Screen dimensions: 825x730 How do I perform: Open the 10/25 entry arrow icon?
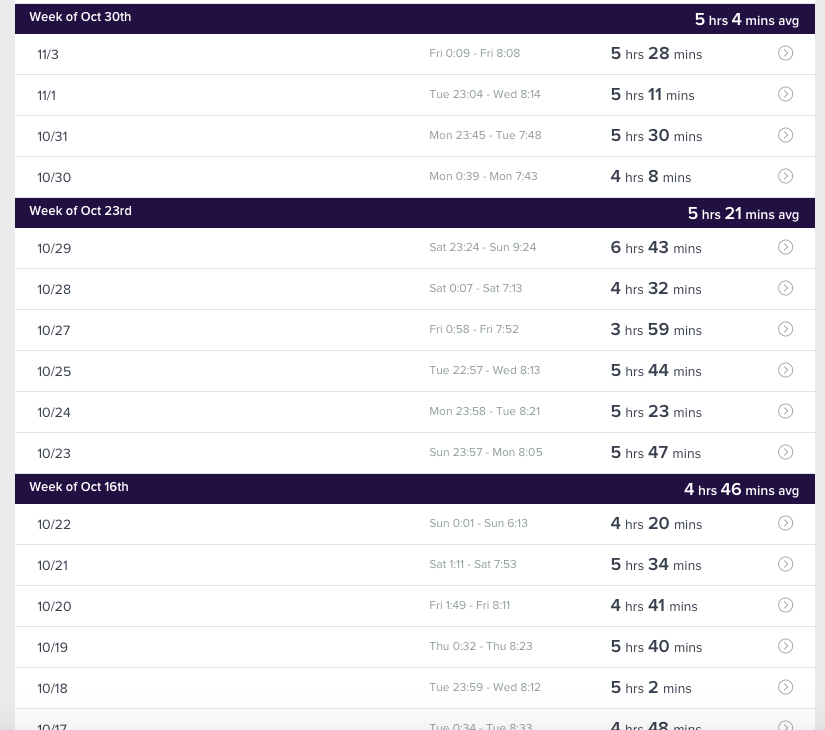[x=785, y=370]
